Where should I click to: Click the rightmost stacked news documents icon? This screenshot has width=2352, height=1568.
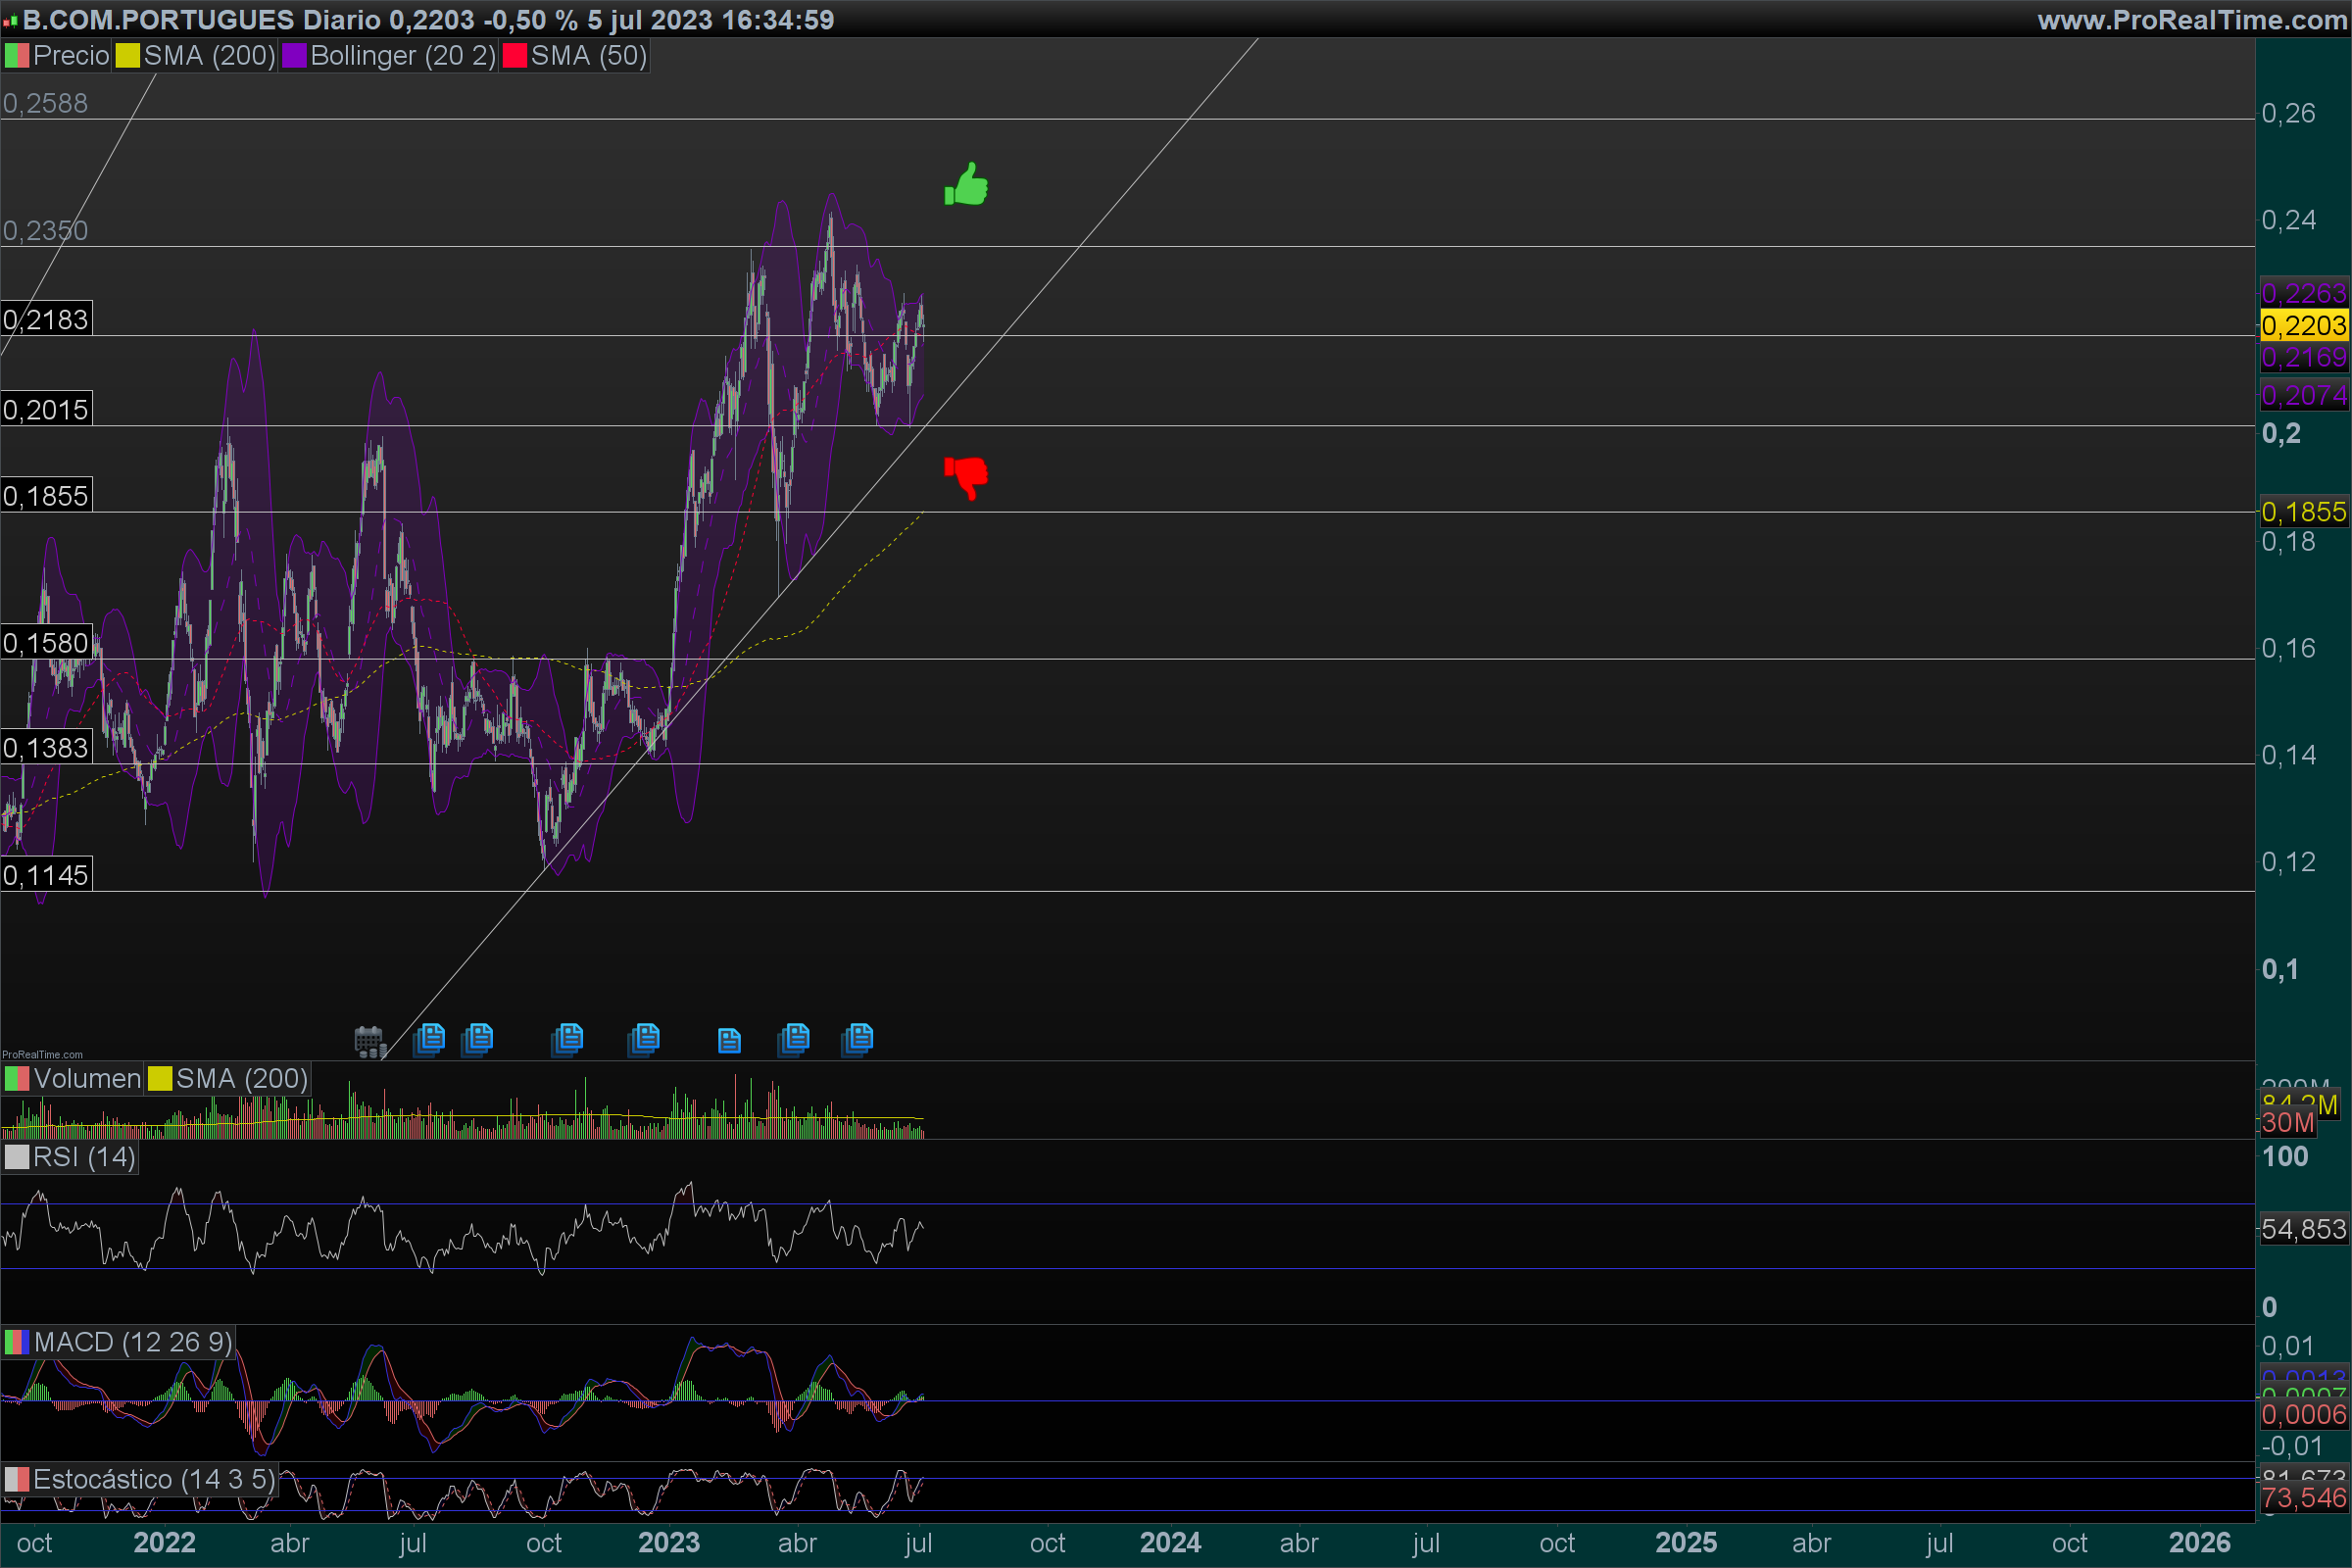[x=858, y=1039]
